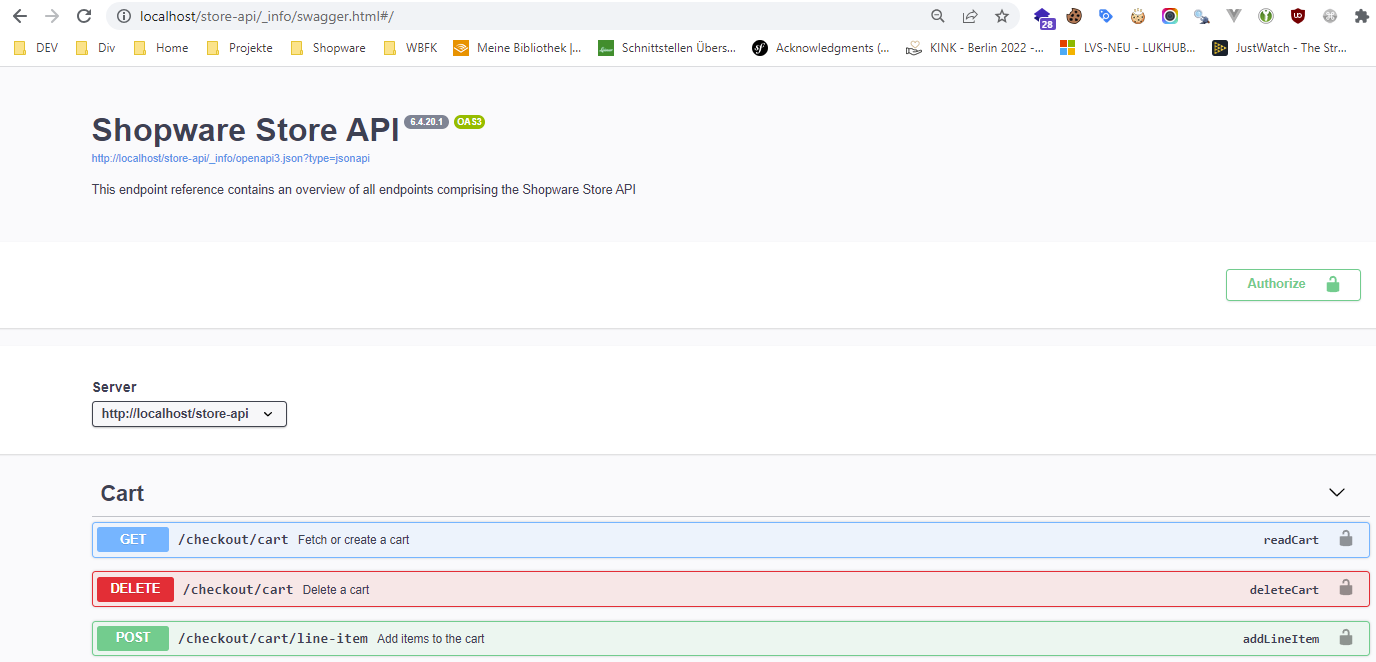The height and width of the screenshot is (662, 1376).
Task: Open the Div bookmarks folder
Action: [94, 47]
